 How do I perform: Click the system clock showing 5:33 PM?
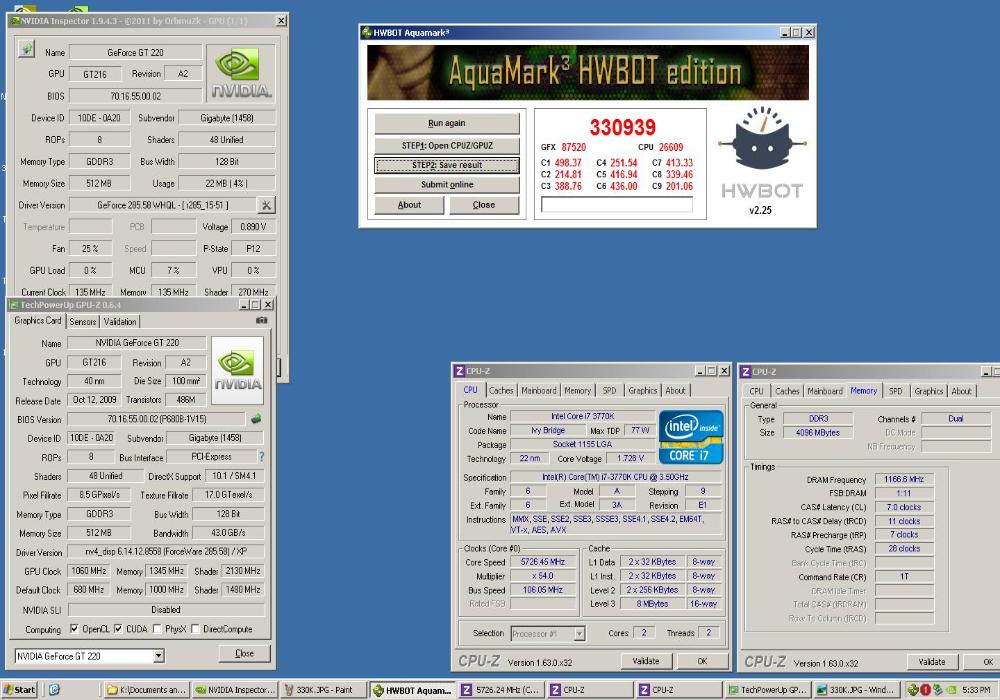click(x=976, y=690)
